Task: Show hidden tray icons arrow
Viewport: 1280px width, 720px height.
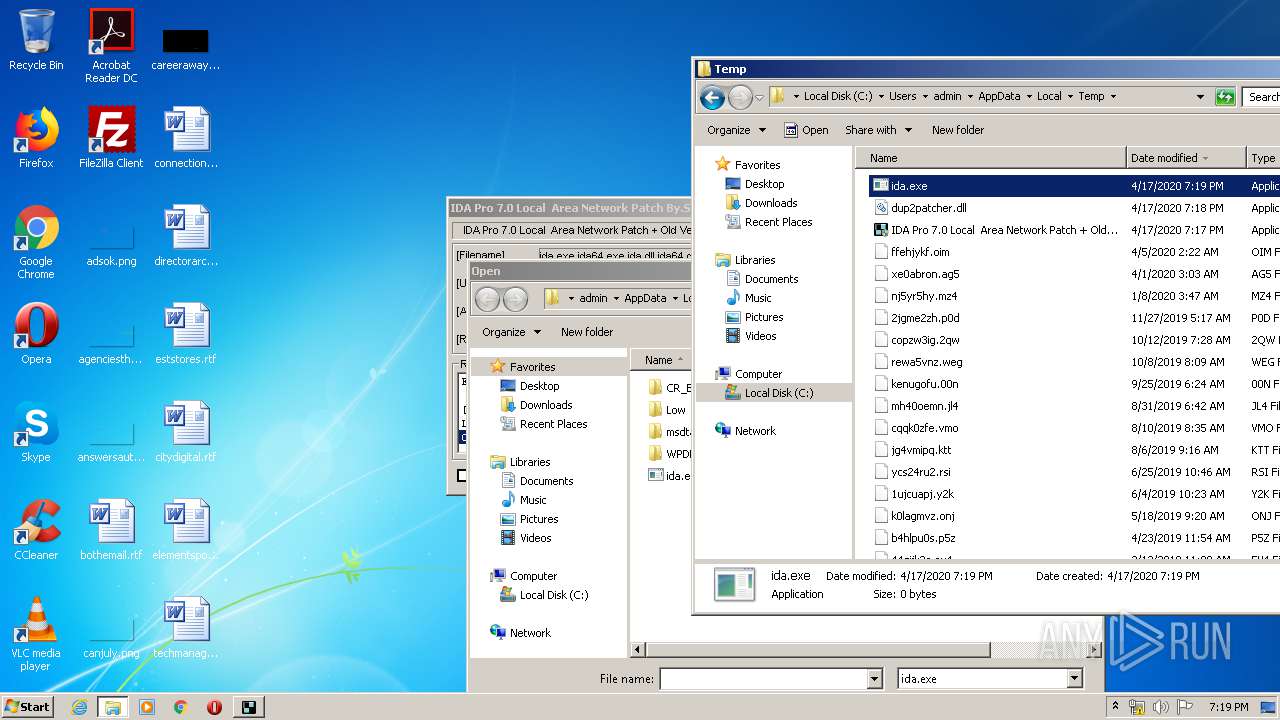Action: (1115, 707)
